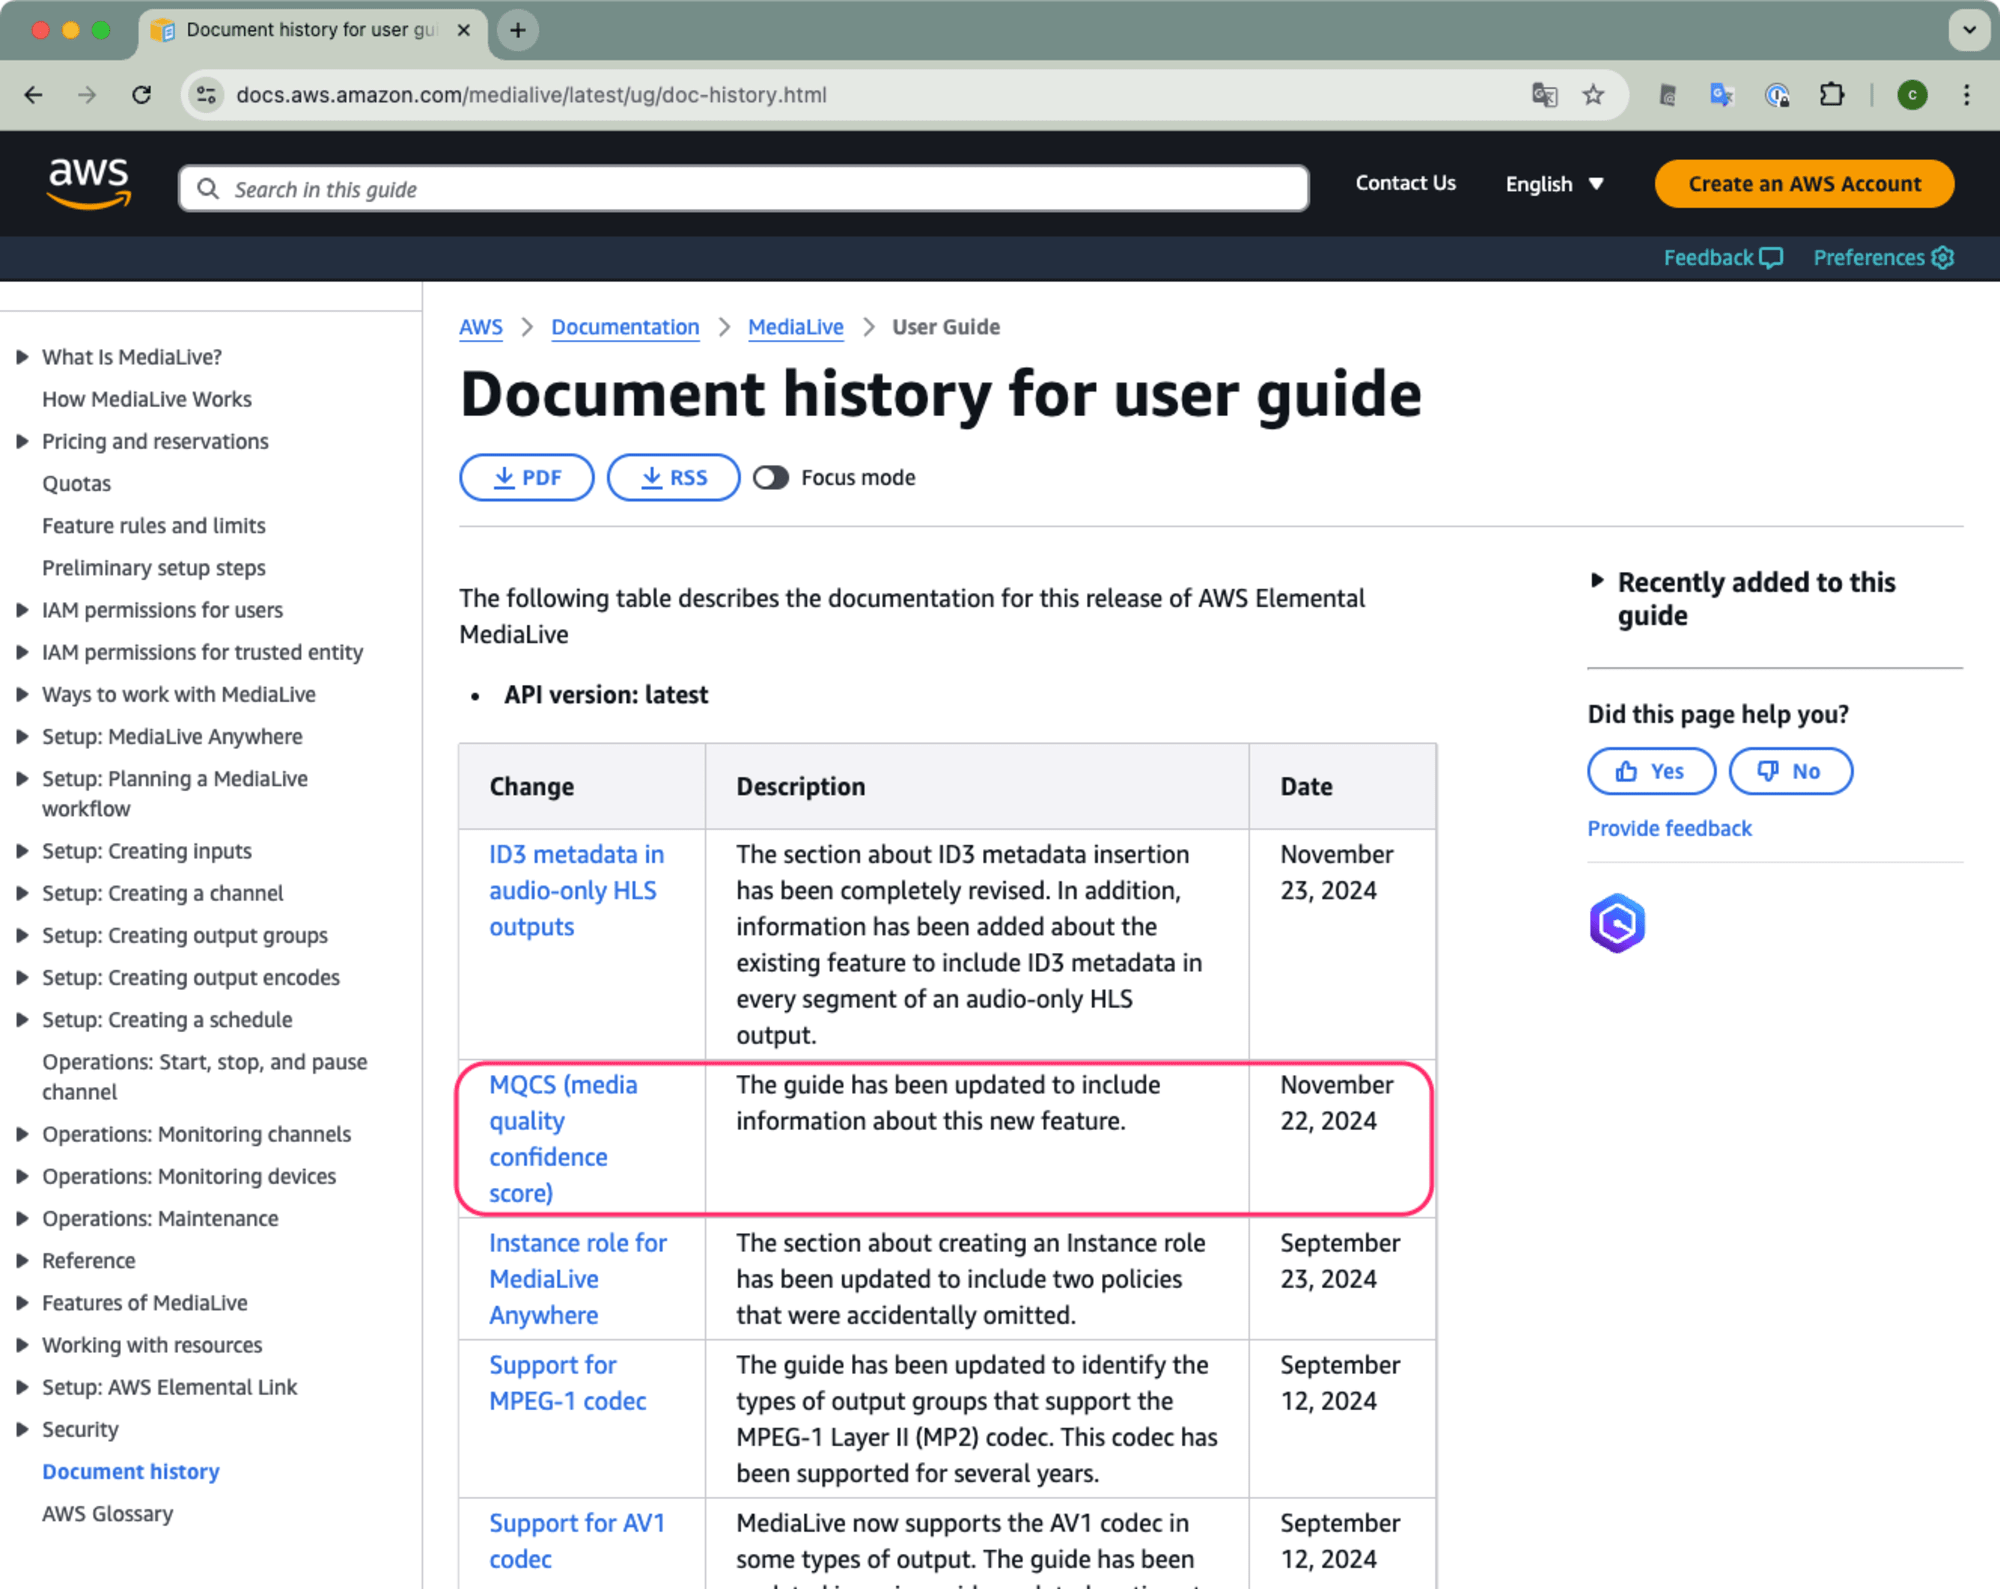This screenshot has width=2000, height=1589.
Task: Click the AWS logo in the header
Action: click(89, 183)
